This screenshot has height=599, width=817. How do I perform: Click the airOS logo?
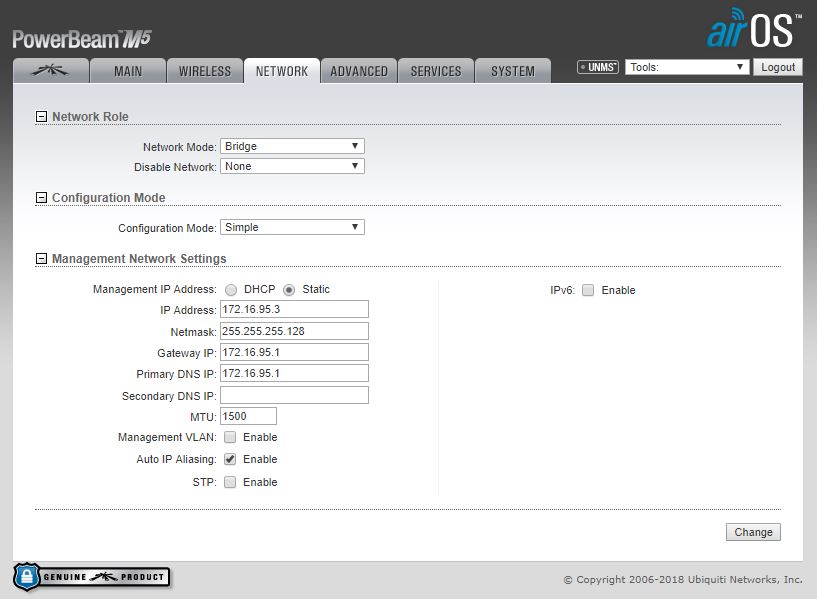753,29
